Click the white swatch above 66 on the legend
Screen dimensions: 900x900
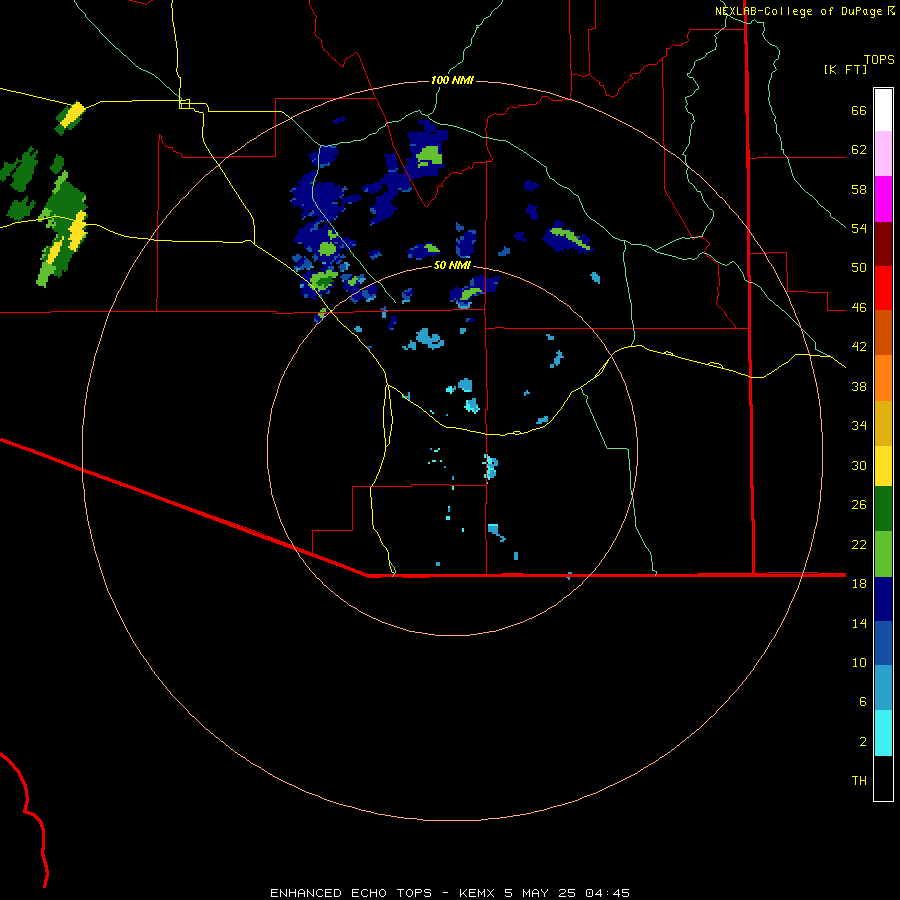(x=883, y=110)
